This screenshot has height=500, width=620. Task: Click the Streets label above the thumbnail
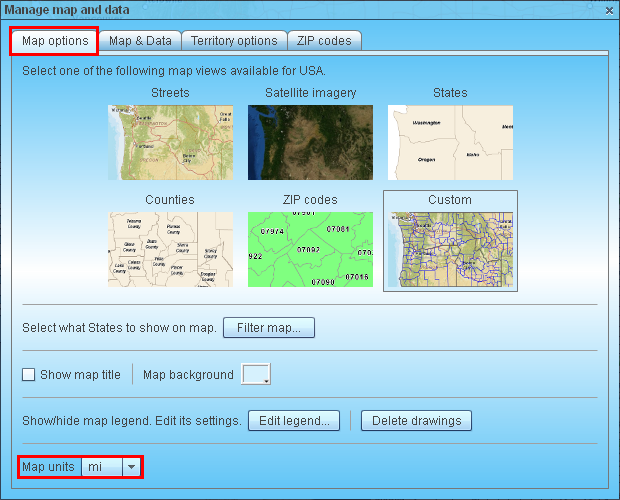[170, 93]
